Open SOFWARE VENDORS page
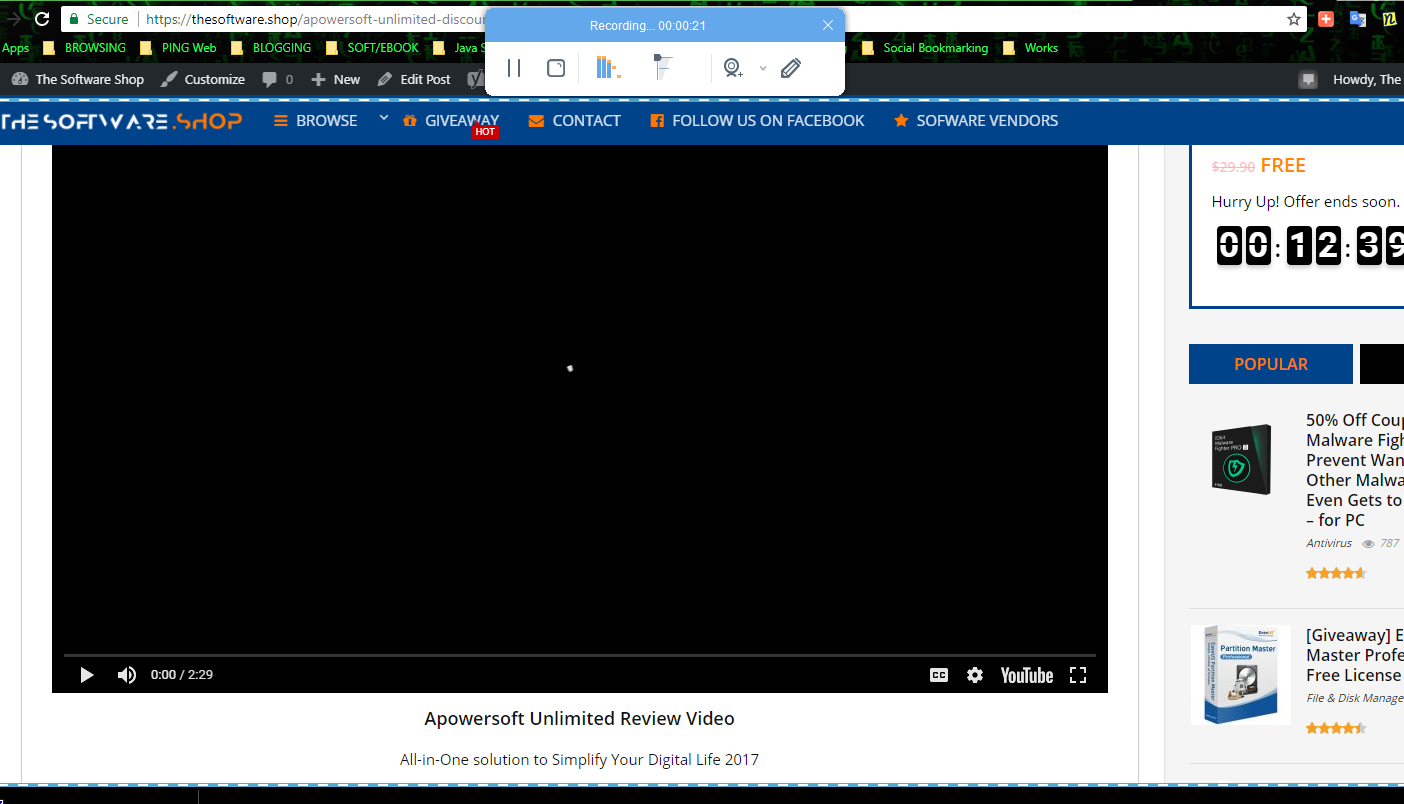The image size is (1404, 804). coord(976,121)
